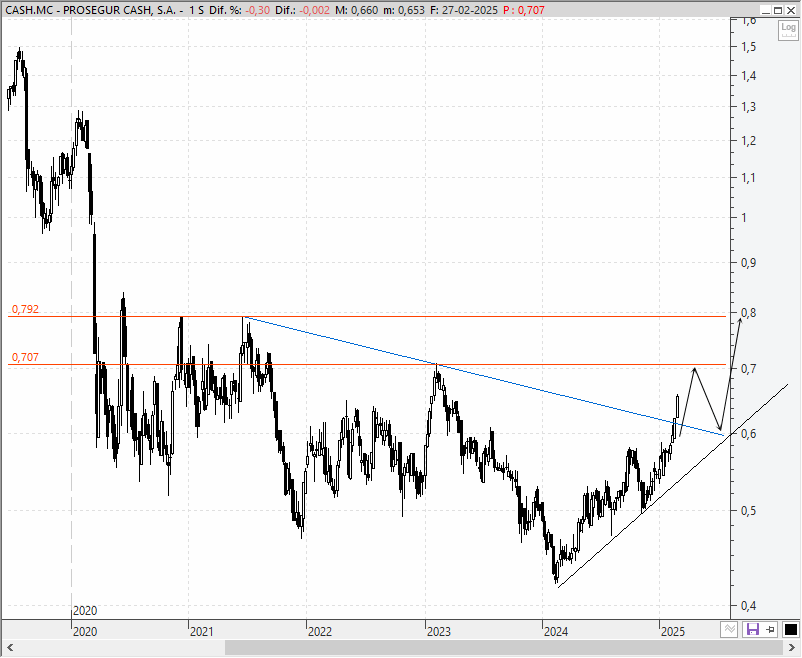
Task: Click the 2021 time axis label
Action: click(202, 632)
